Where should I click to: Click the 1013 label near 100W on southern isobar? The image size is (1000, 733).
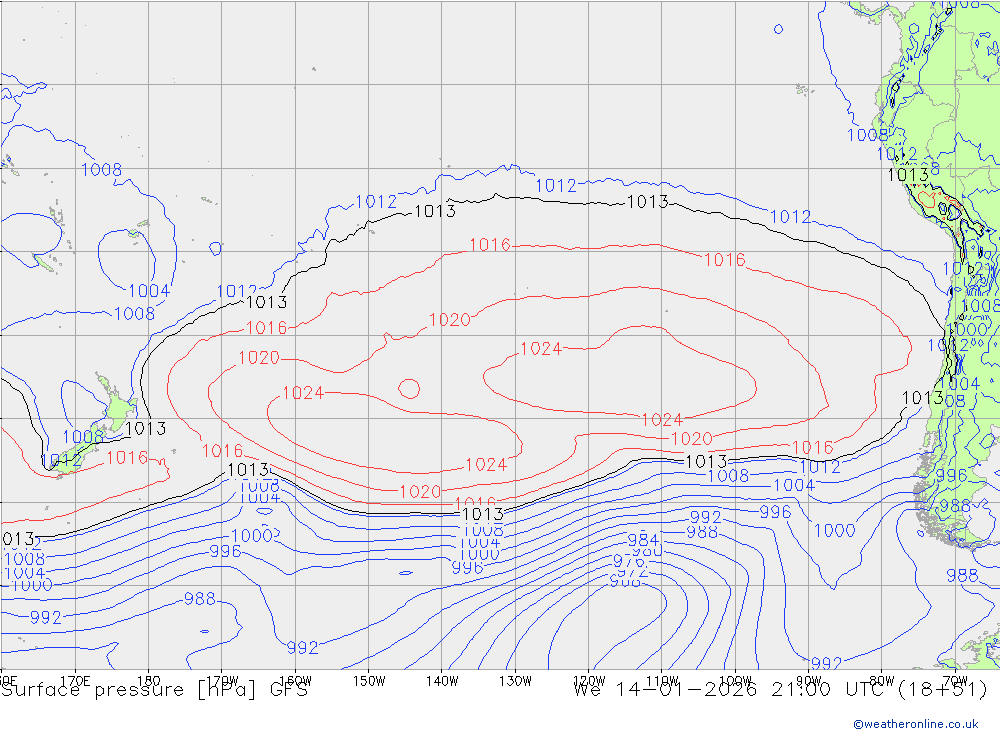pos(707,461)
